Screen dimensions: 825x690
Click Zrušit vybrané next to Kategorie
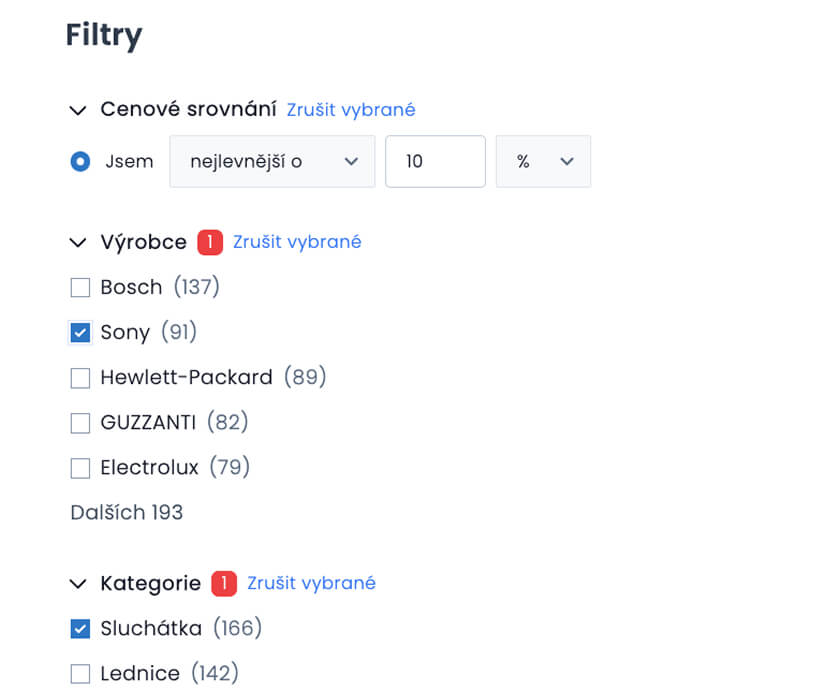(x=311, y=583)
